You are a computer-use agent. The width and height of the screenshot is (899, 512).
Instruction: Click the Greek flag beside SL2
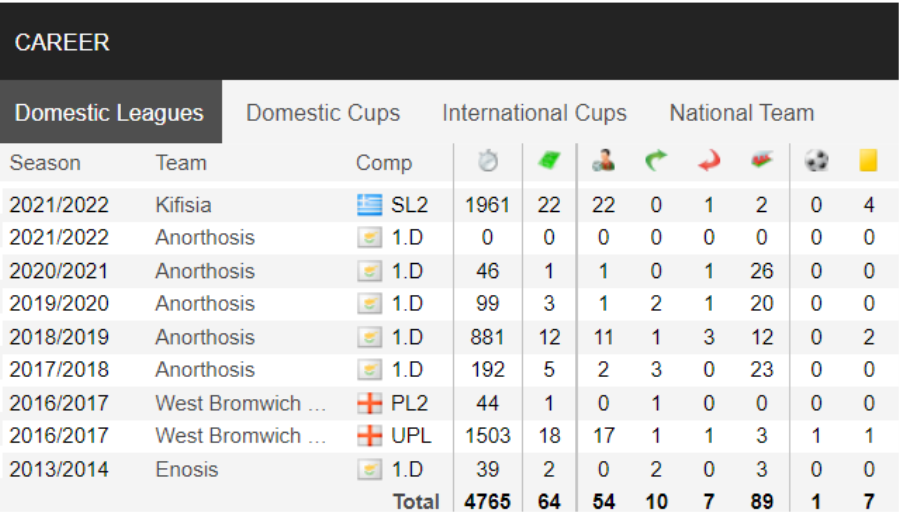tap(369, 205)
